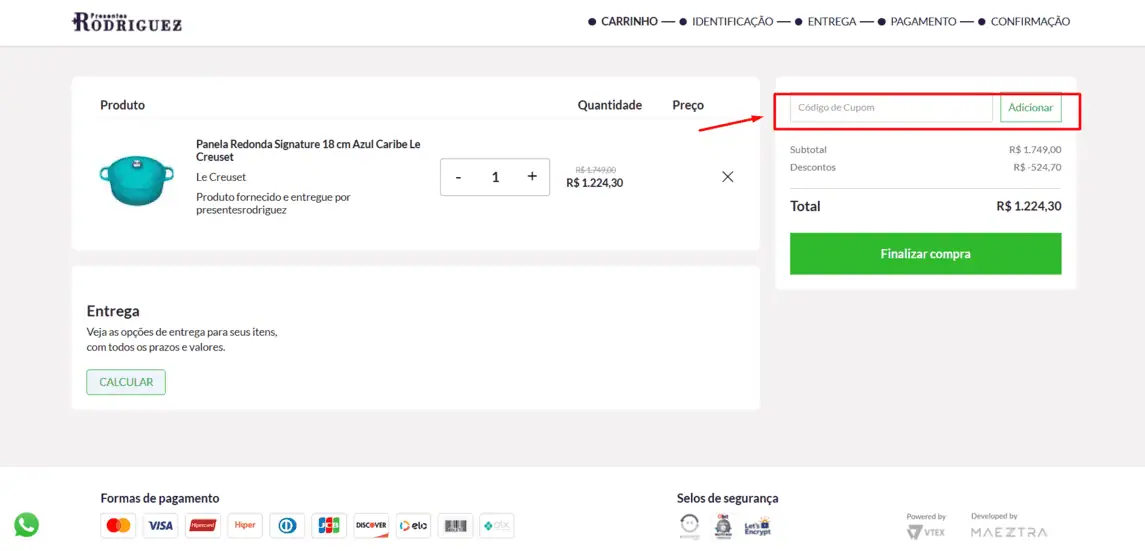The width and height of the screenshot is (1145, 551).
Task: Open the VTEX powered-by logo
Action: point(926,531)
